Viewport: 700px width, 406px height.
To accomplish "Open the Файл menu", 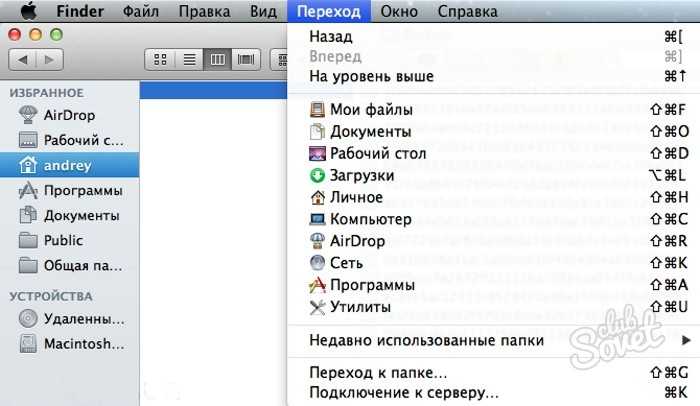I will (141, 11).
